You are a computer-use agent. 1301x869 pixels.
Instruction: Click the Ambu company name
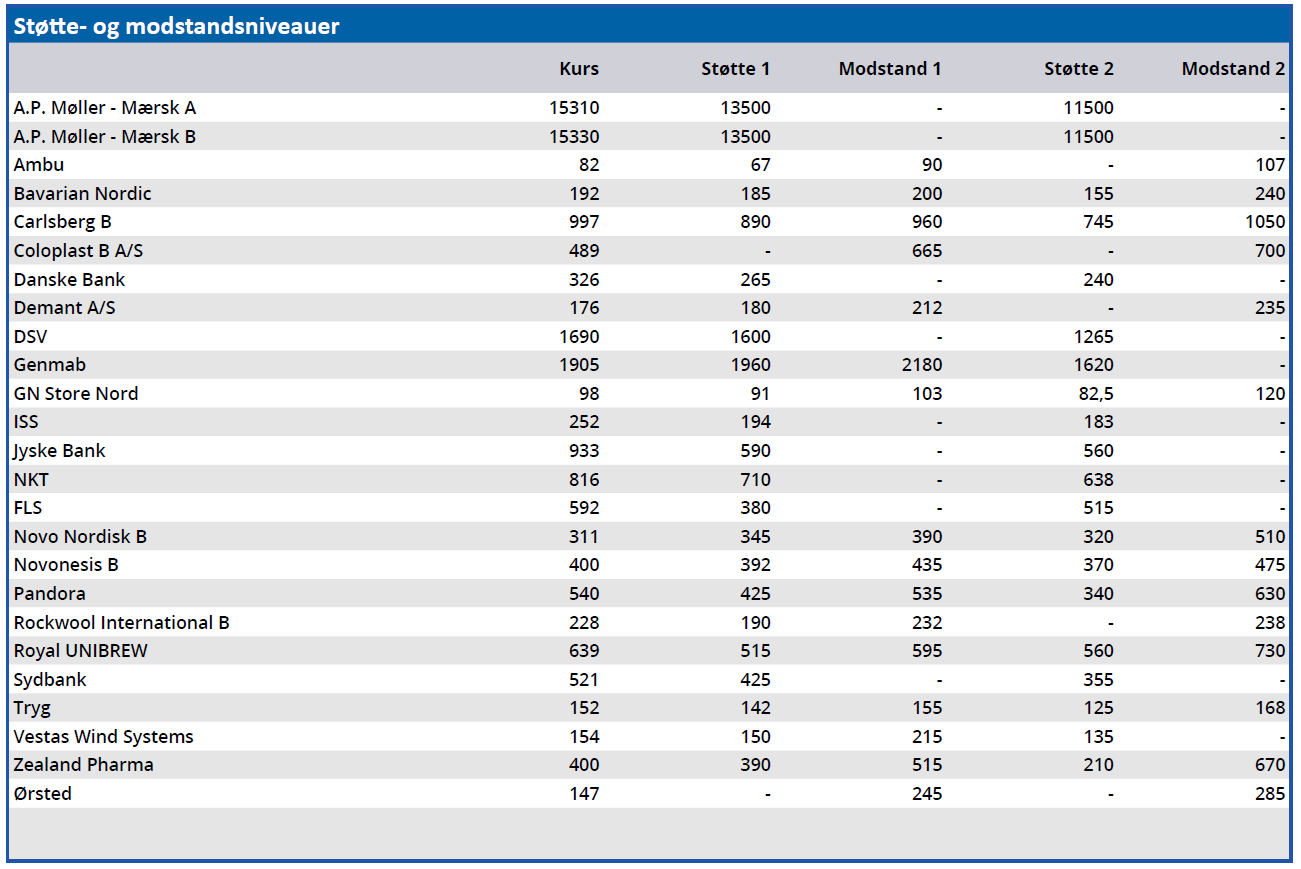click(x=39, y=165)
